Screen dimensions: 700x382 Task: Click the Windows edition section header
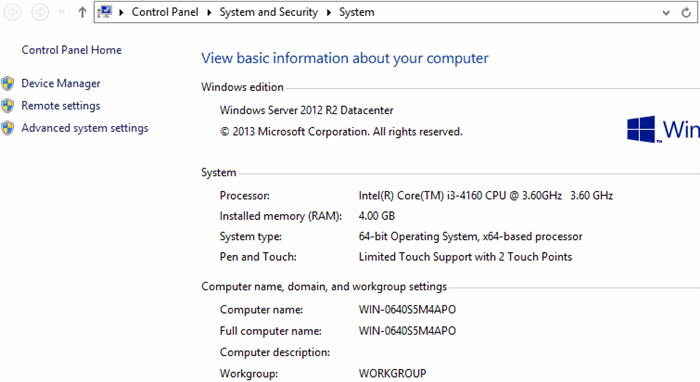[242, 87]
